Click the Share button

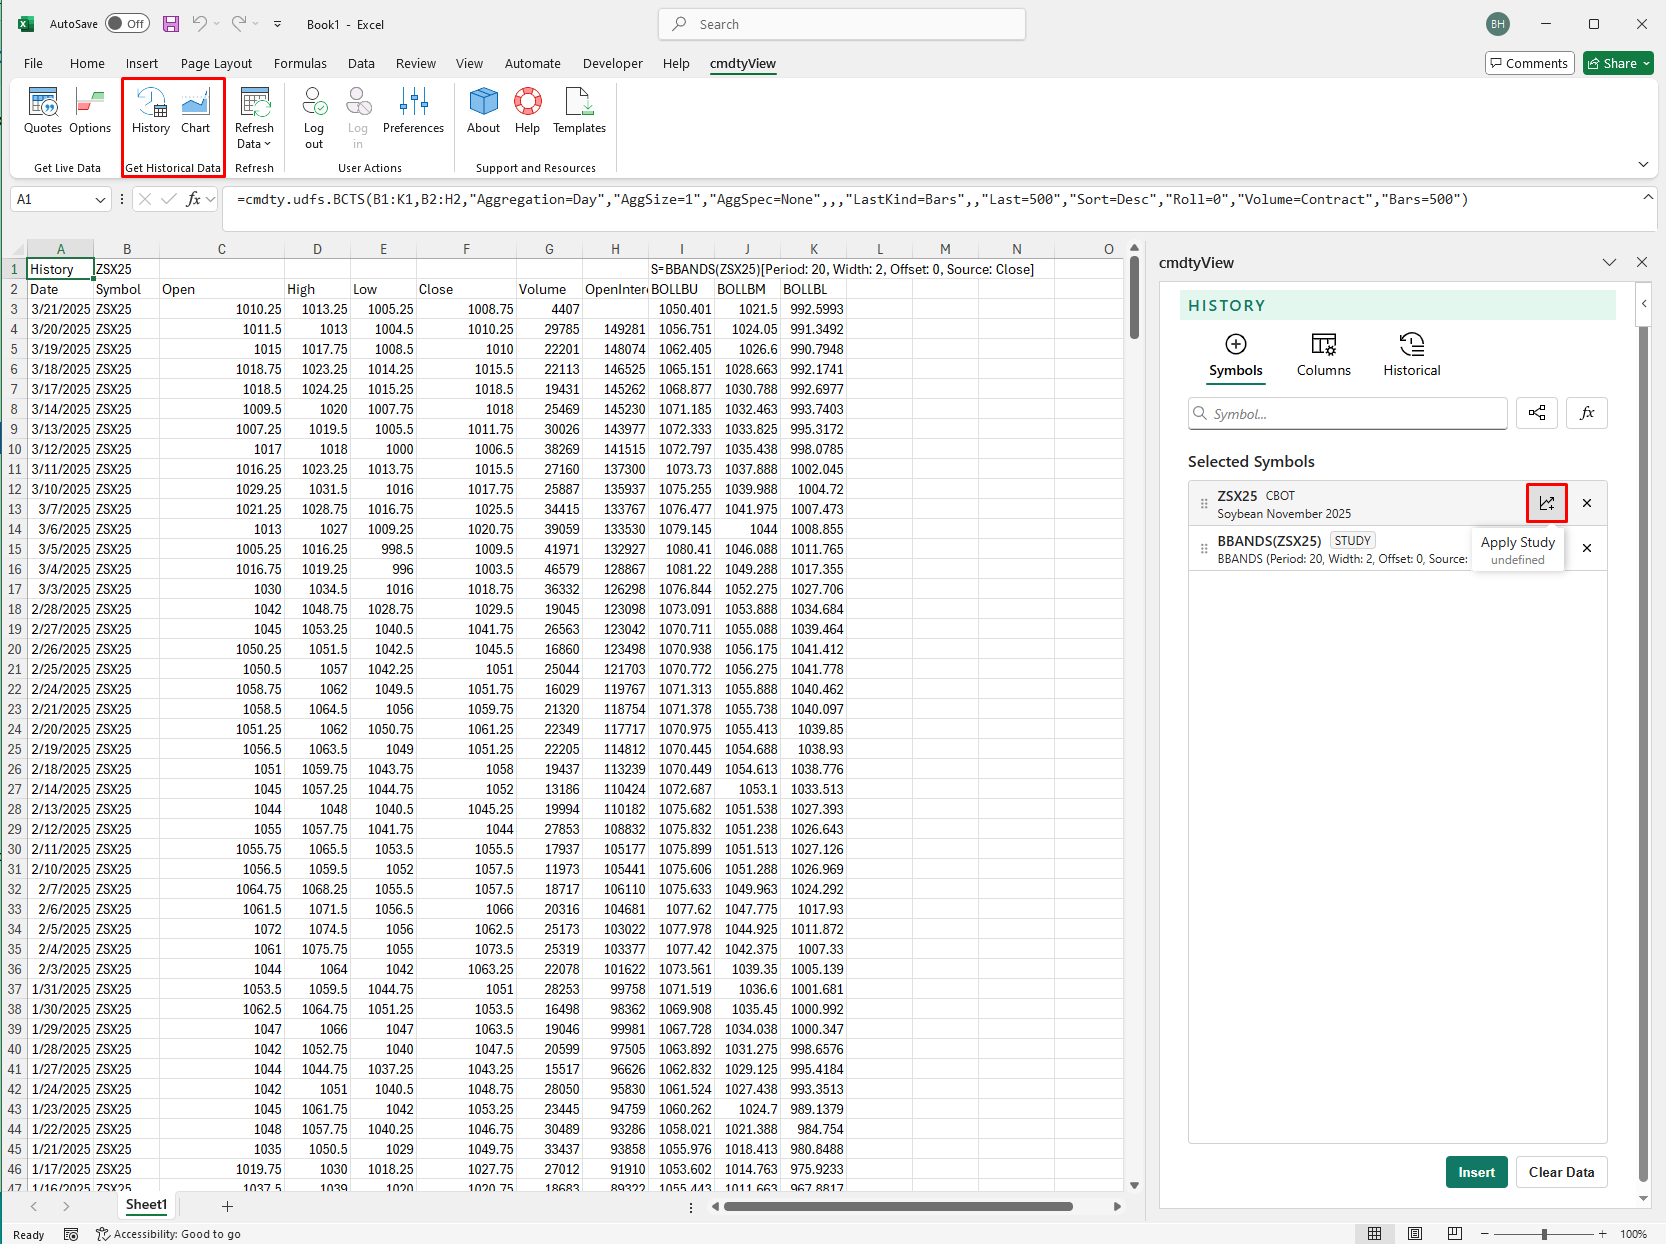[1618, 63]
